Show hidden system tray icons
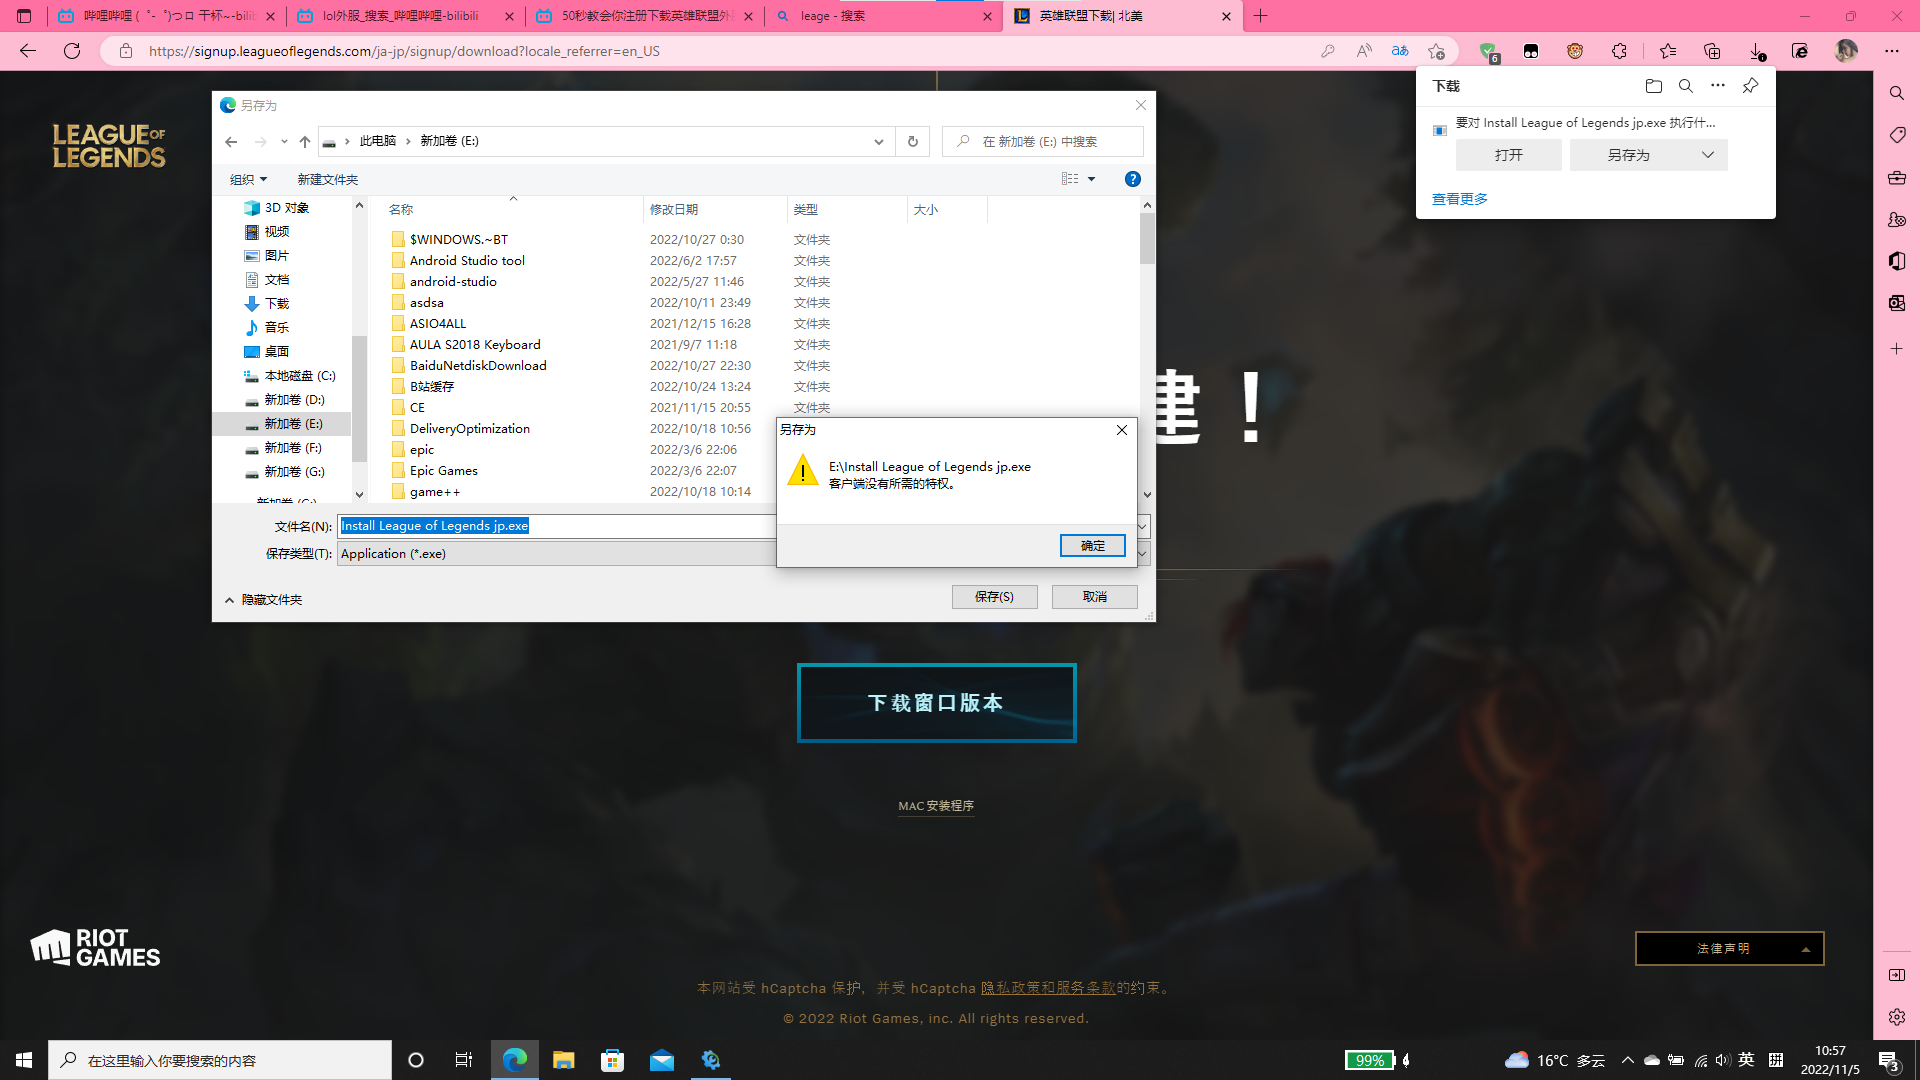 point(1627,1060)
